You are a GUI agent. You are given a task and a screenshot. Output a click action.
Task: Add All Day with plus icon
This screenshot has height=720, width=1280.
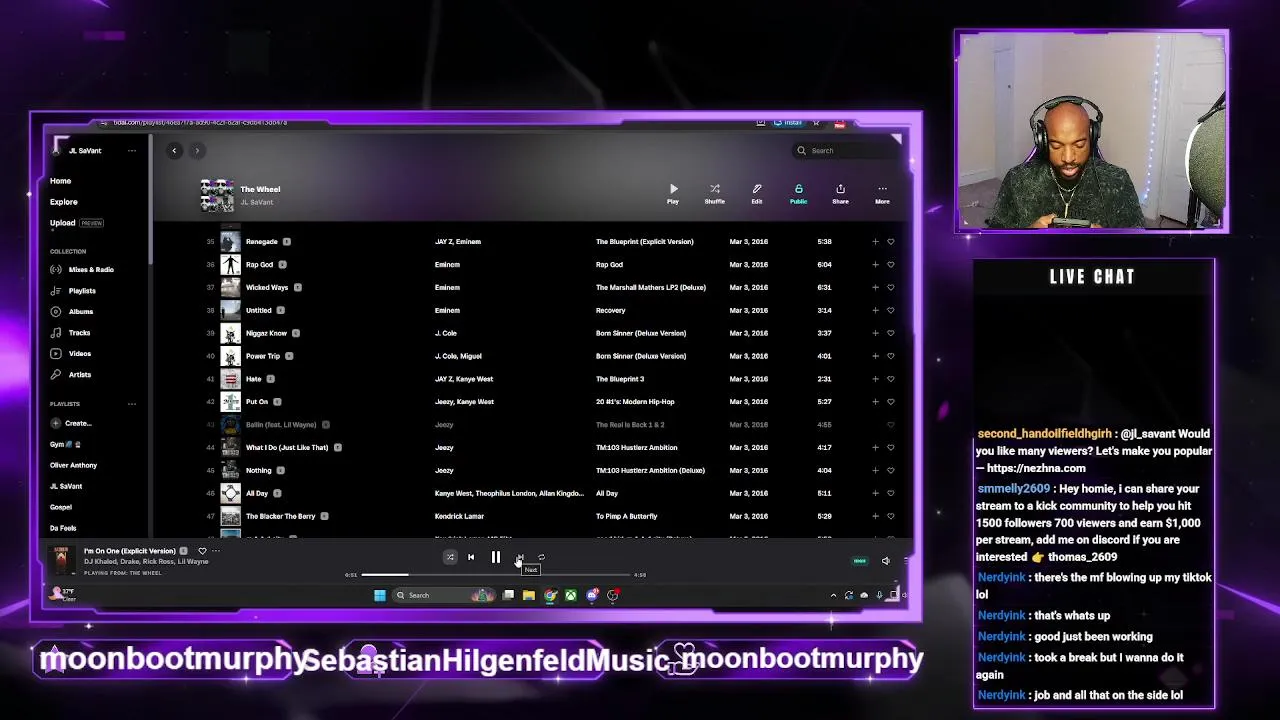(x=875, y=493)
